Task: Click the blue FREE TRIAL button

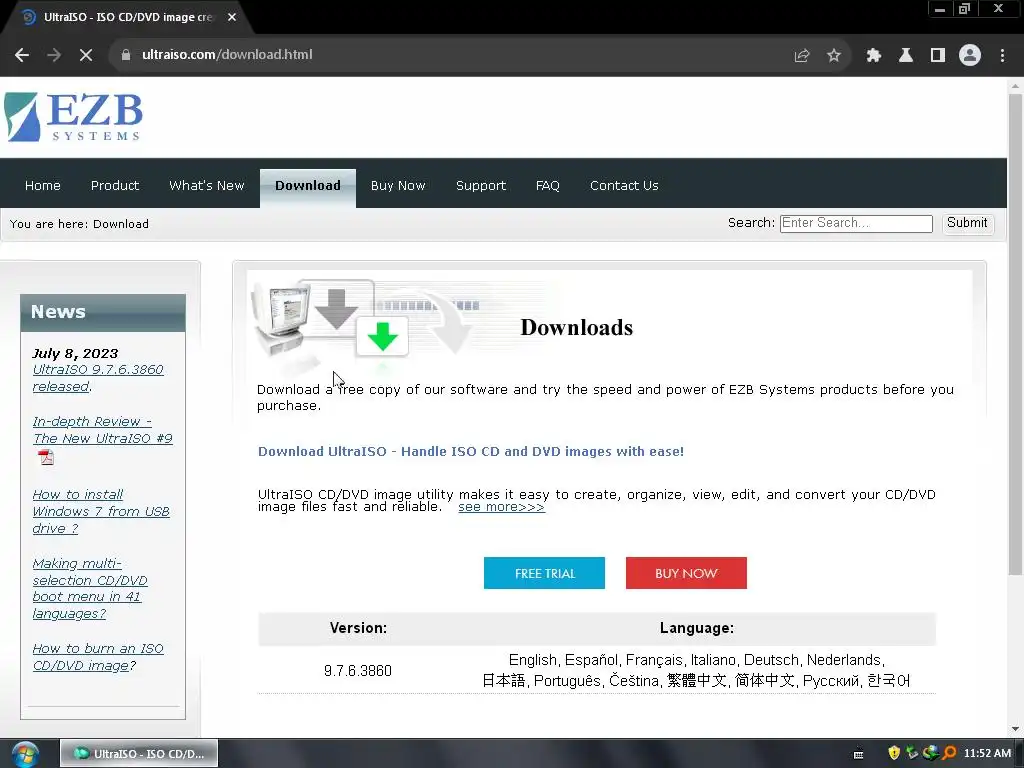Action: [544, 573]
